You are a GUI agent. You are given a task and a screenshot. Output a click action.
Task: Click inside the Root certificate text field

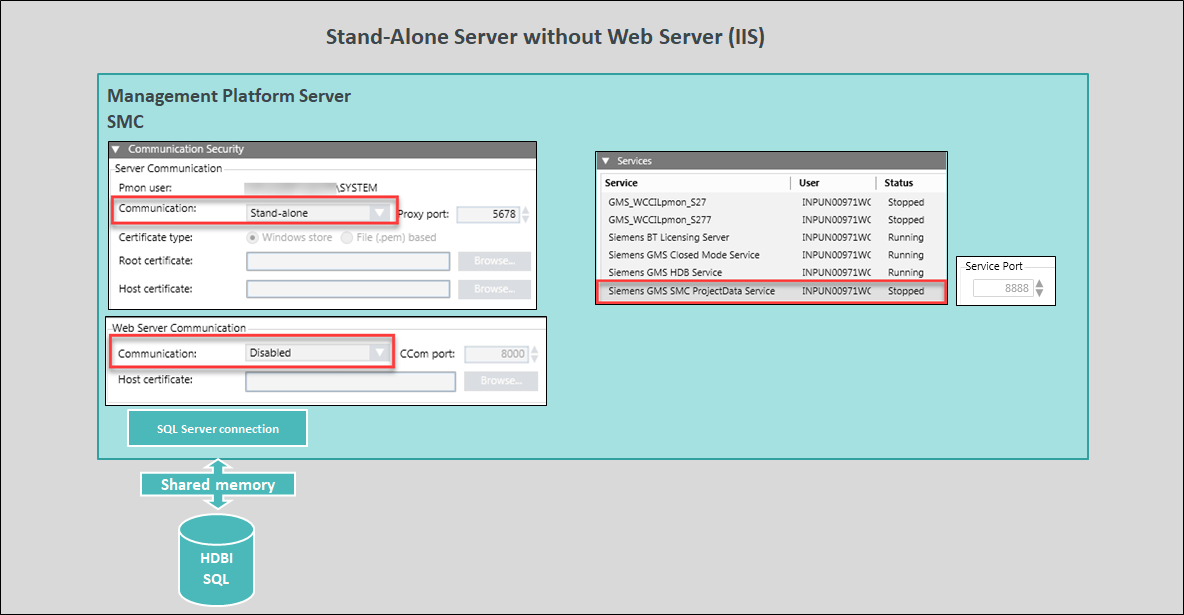pyautogui.click(x=347, y=261)
